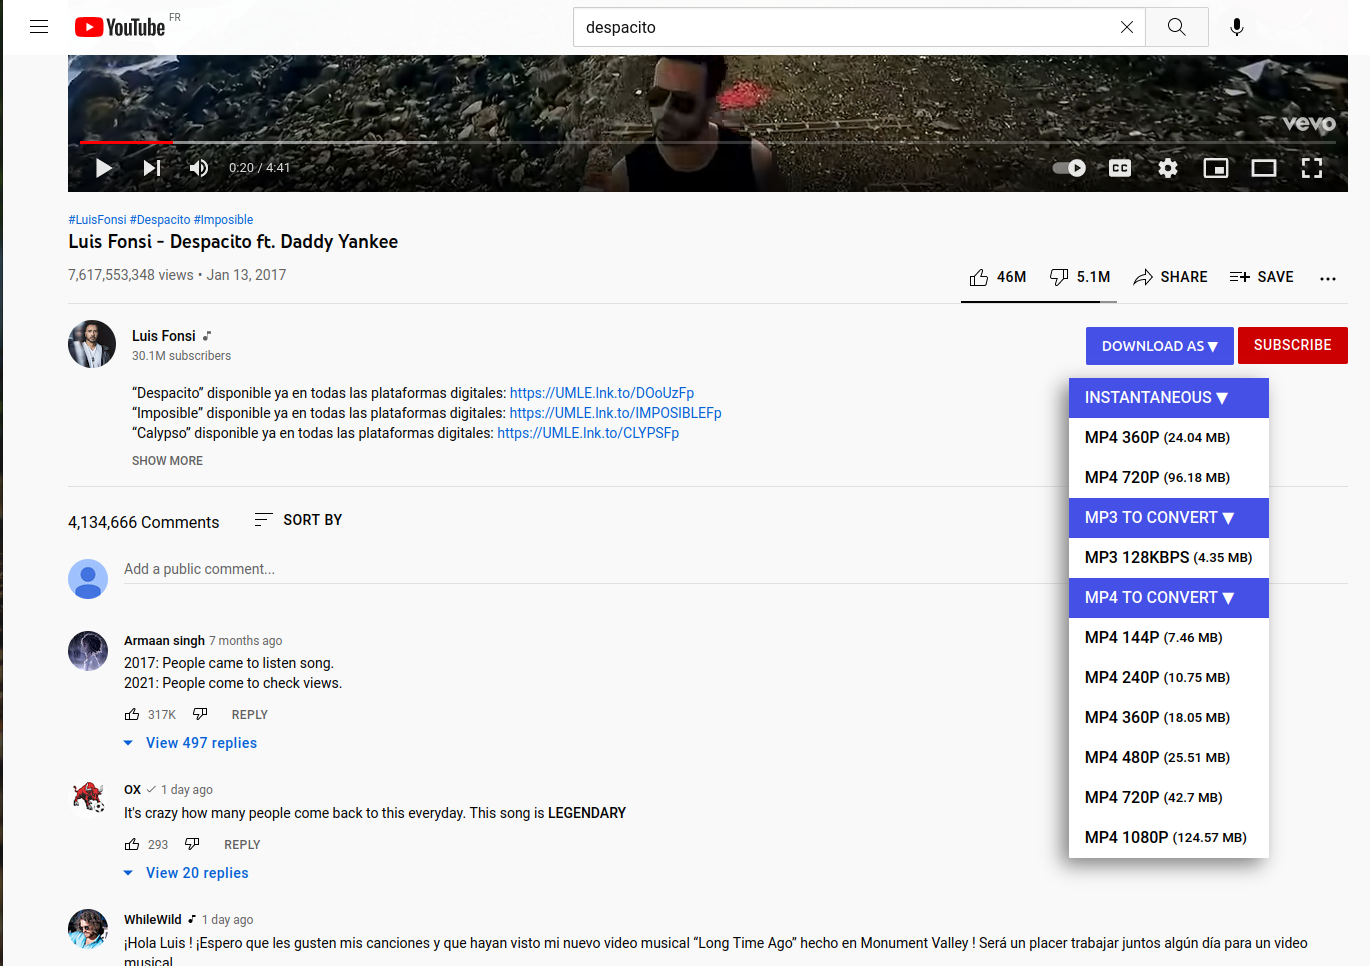Choose MP4 144P (7.46 MB)
The image size is (1370, 966).
coord(1169,638)
